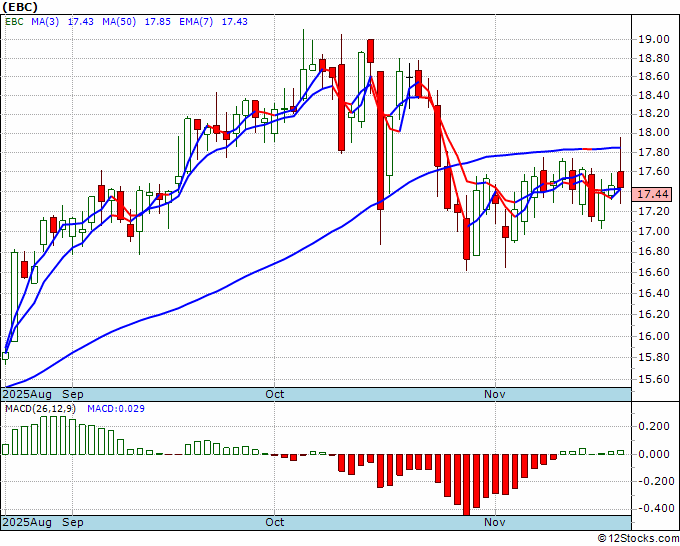Click "Oct" on the price chart date axis
Image resolution: width=680 pixels, height=546 pixels.
point(275,395)
